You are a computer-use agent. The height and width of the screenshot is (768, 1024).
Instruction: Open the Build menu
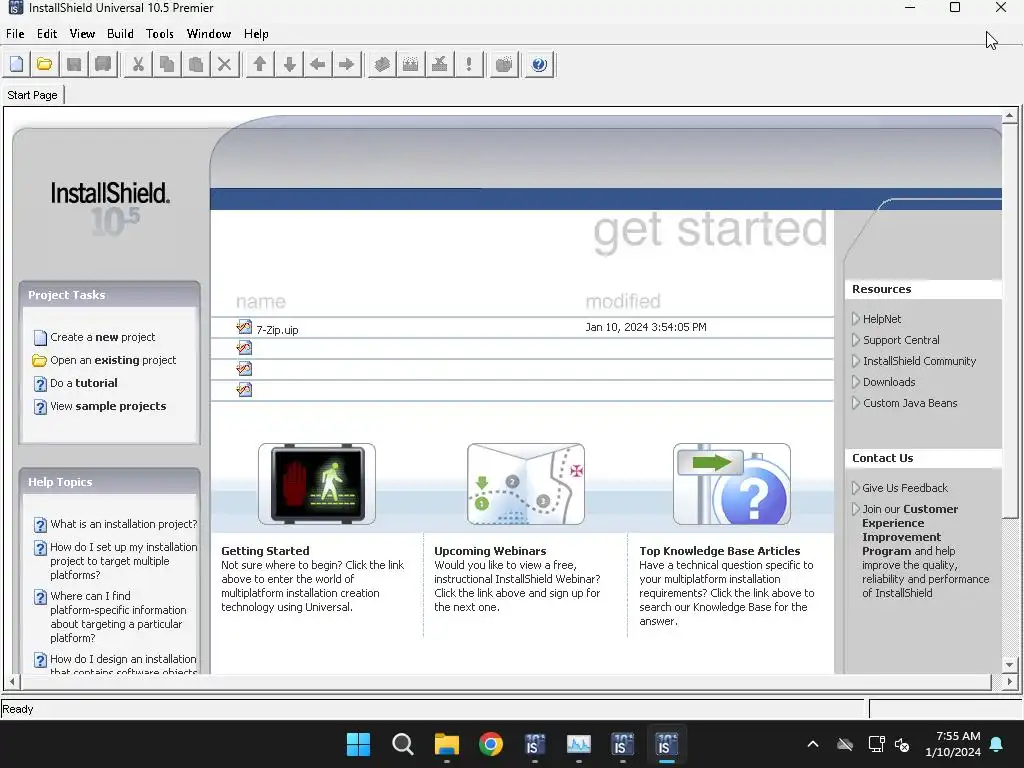(x=120, y=34)
